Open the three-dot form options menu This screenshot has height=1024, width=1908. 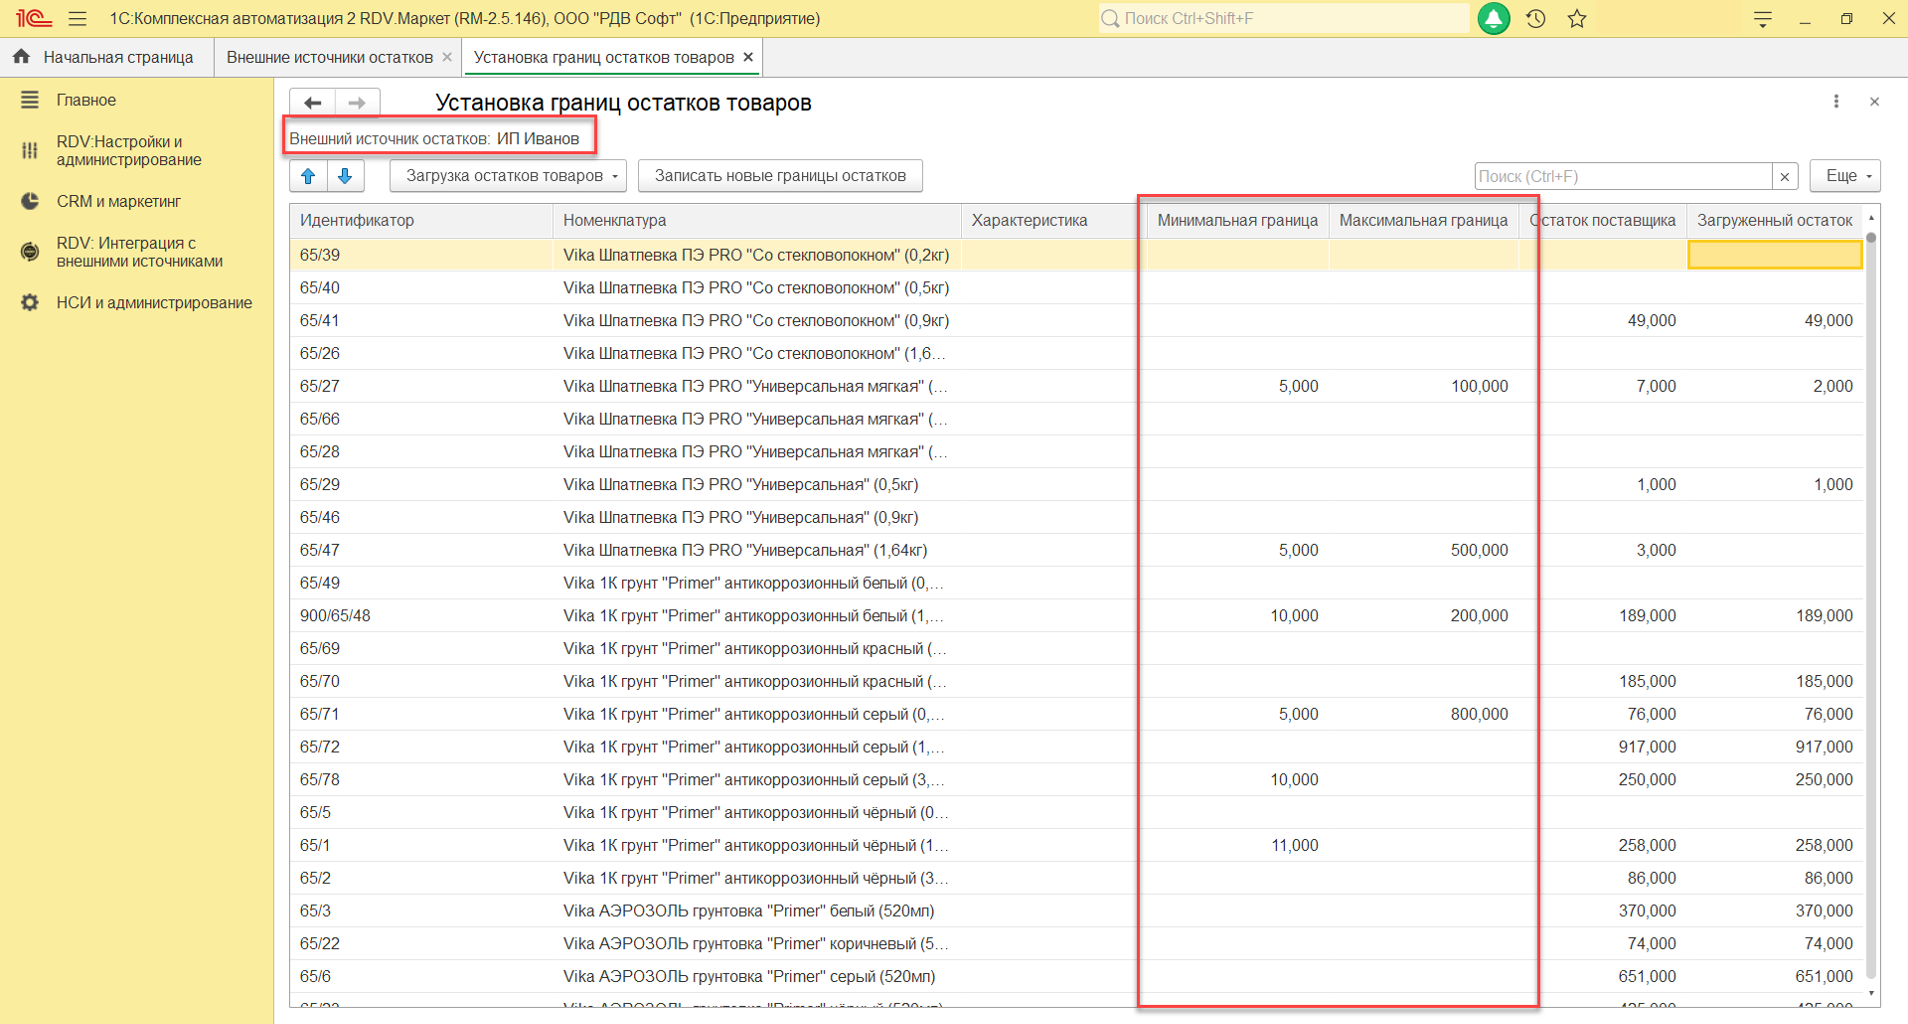pos(1836,102)
